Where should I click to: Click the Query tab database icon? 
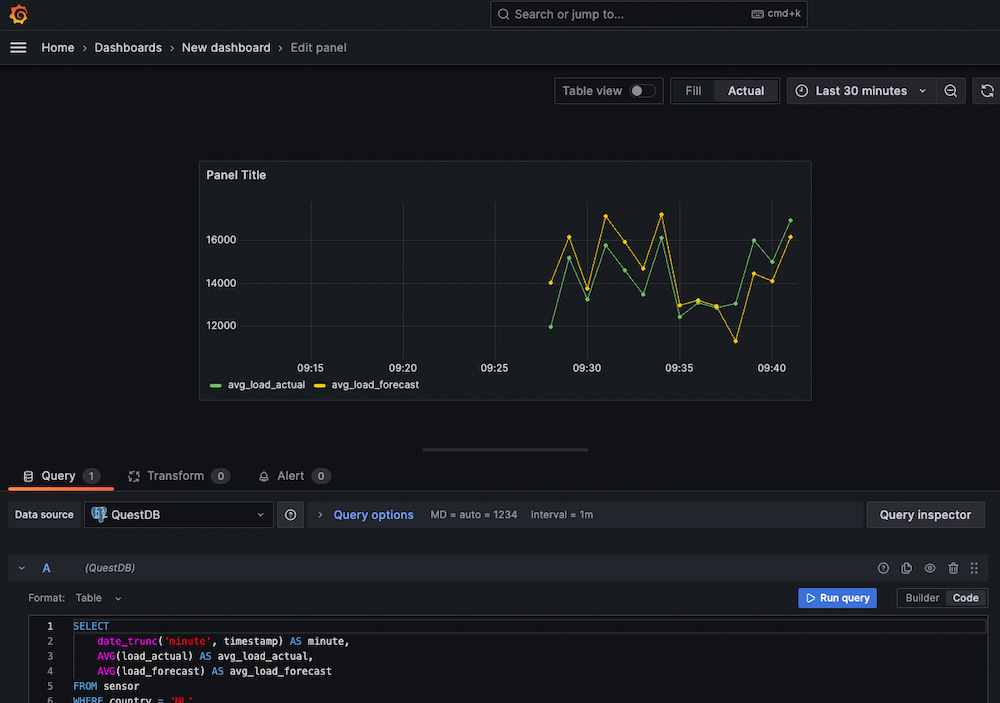click(x=28, y=476)
